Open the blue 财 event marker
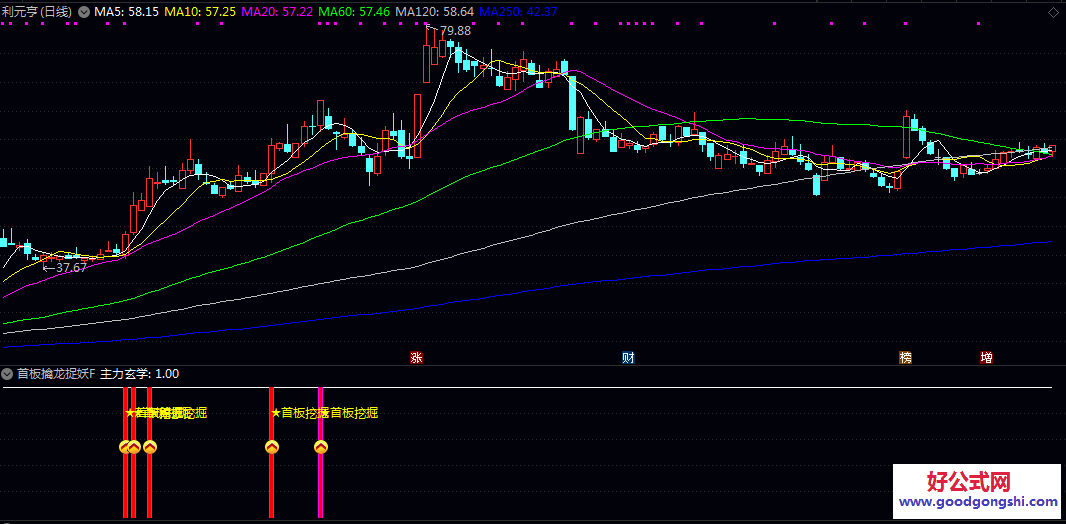The width and height of the screenshot is (1066, 524). tap(628, 357)
